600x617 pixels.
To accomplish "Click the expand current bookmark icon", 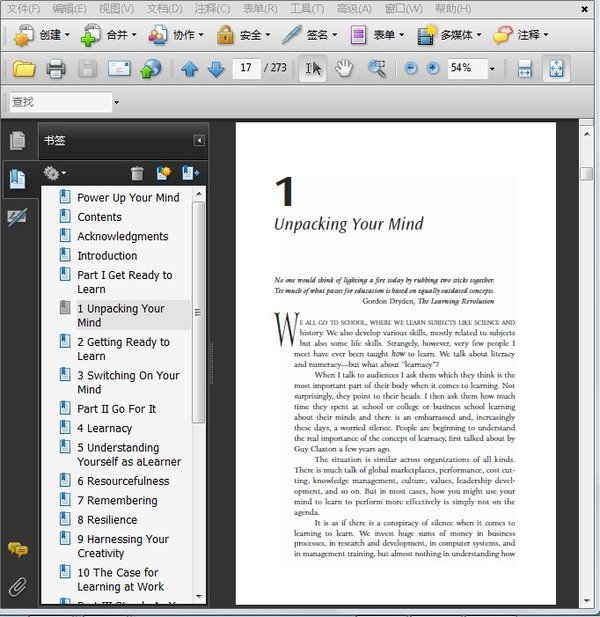I will [x=190, y=173].
